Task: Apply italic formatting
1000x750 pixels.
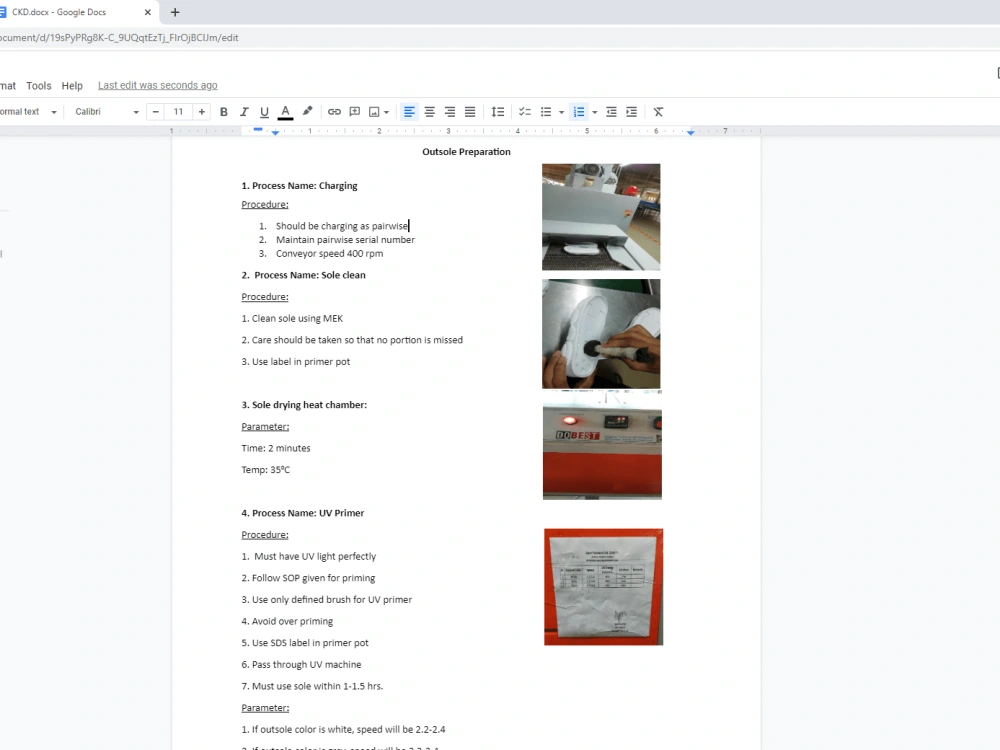Action: pos(243,111)
